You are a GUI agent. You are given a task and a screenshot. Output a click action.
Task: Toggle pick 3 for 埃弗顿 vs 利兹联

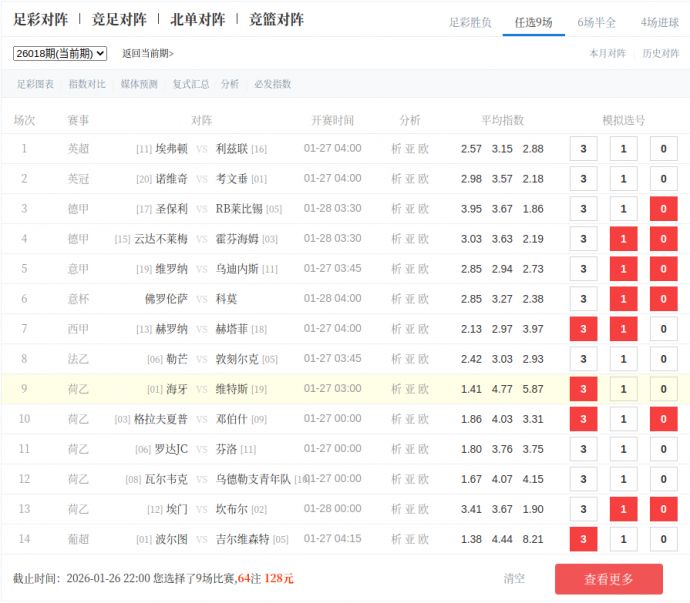pos(583,149)
